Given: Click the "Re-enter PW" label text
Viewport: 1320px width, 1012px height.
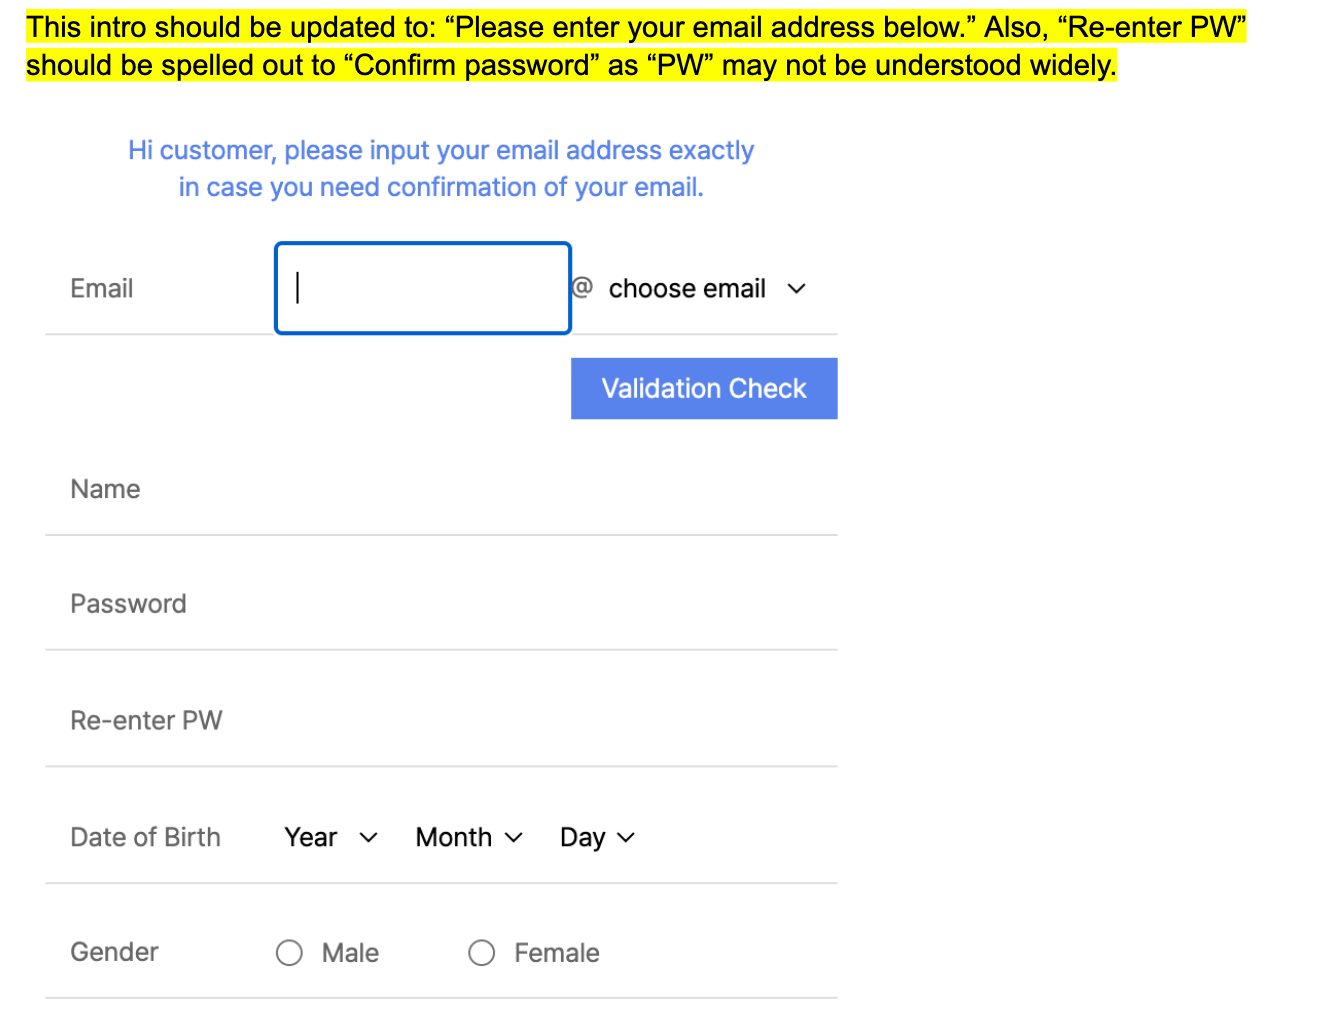Looking at the screenshot, I should [x=146, y=721].
